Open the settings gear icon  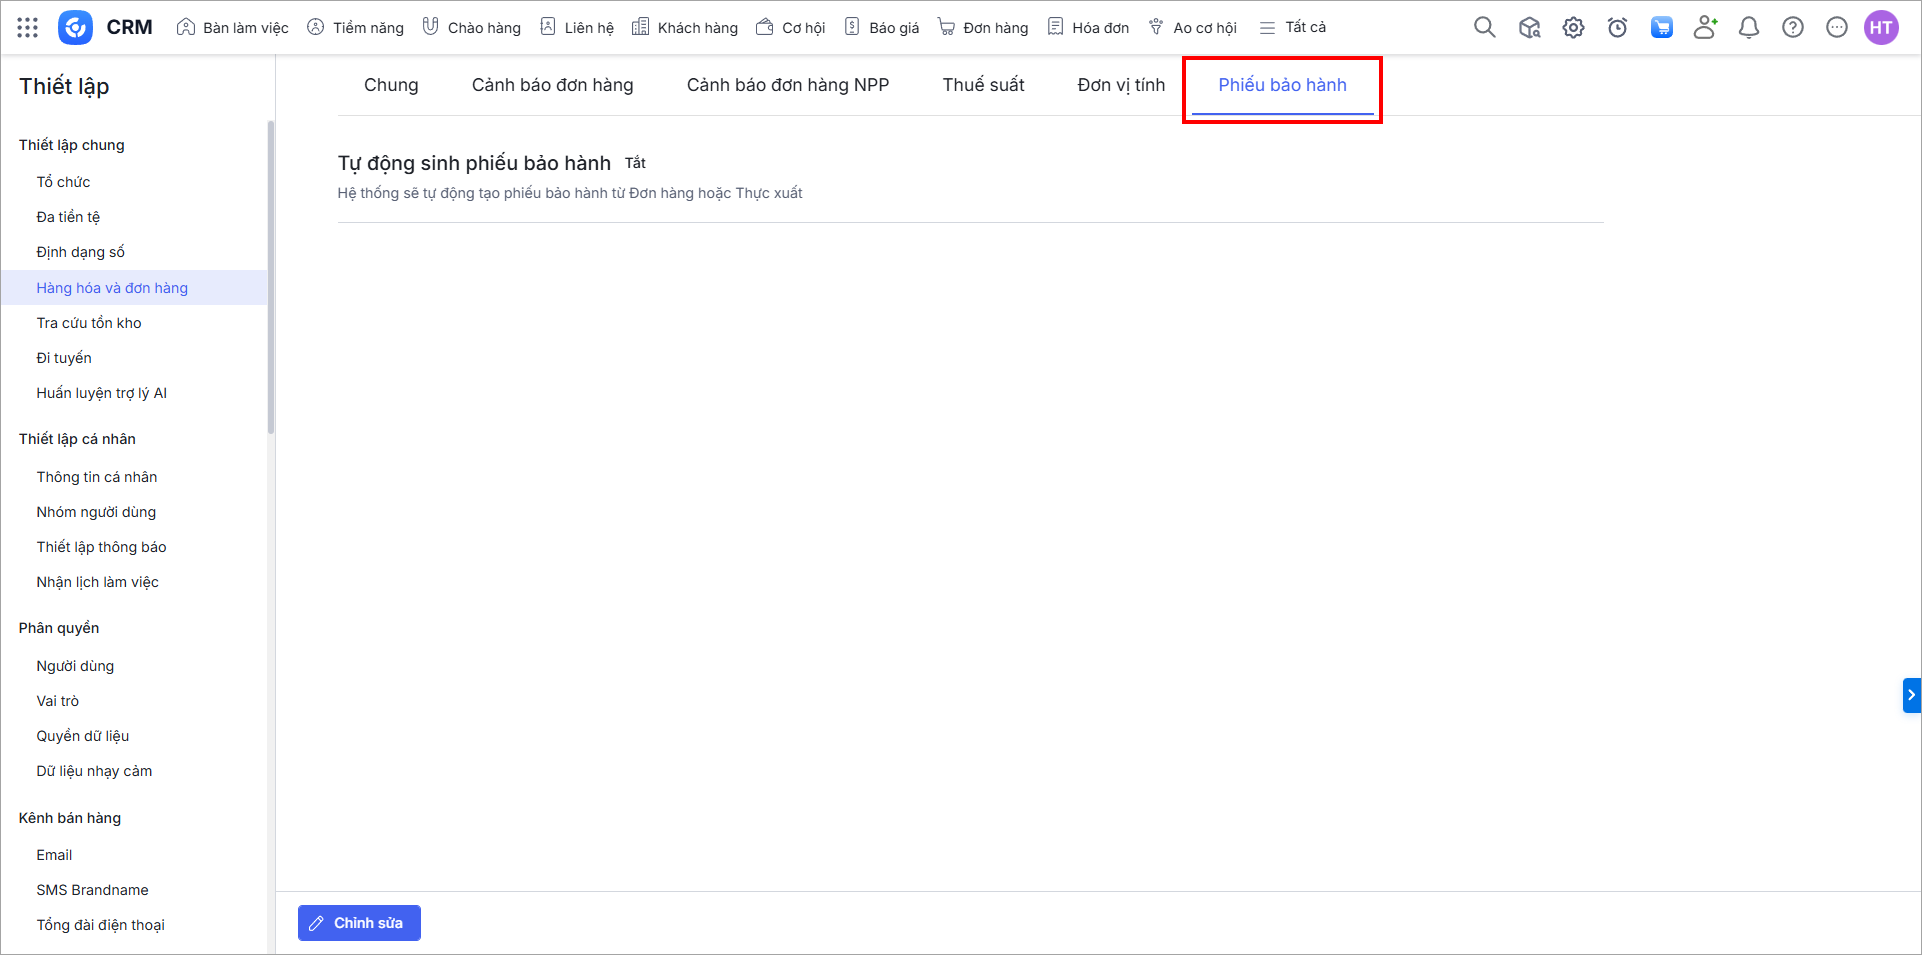(x=1573, y=28)
